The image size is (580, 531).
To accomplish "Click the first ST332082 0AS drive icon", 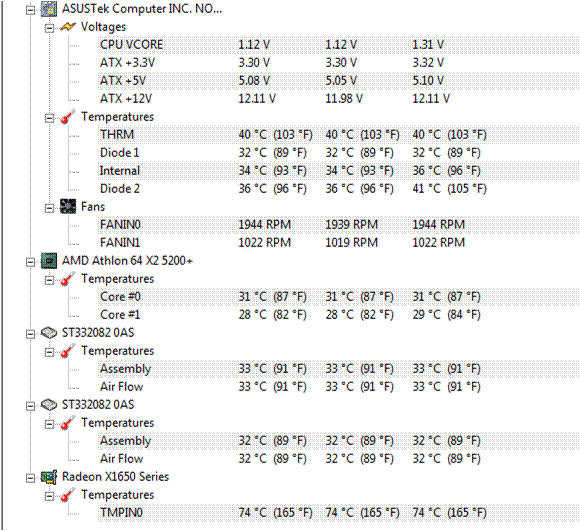I will coord(49,332).
